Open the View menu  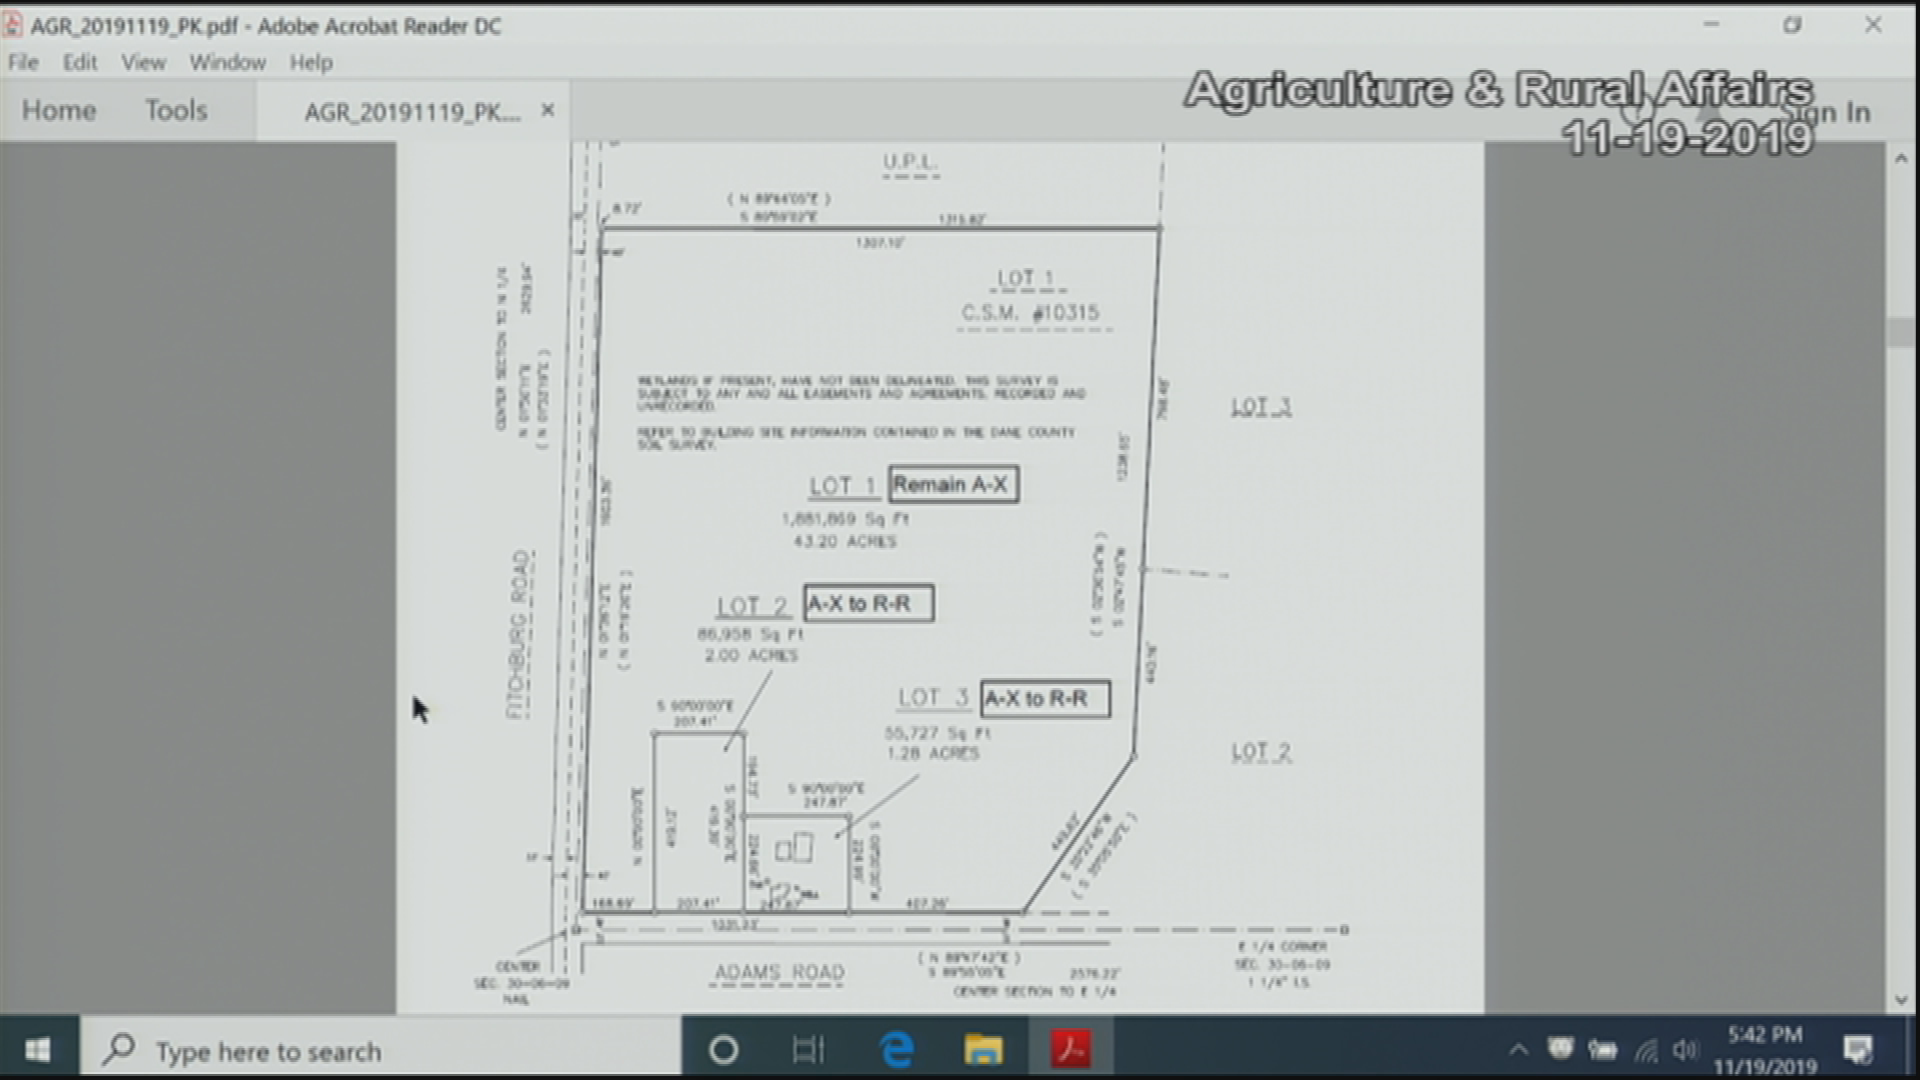click(x=143, y=62)
